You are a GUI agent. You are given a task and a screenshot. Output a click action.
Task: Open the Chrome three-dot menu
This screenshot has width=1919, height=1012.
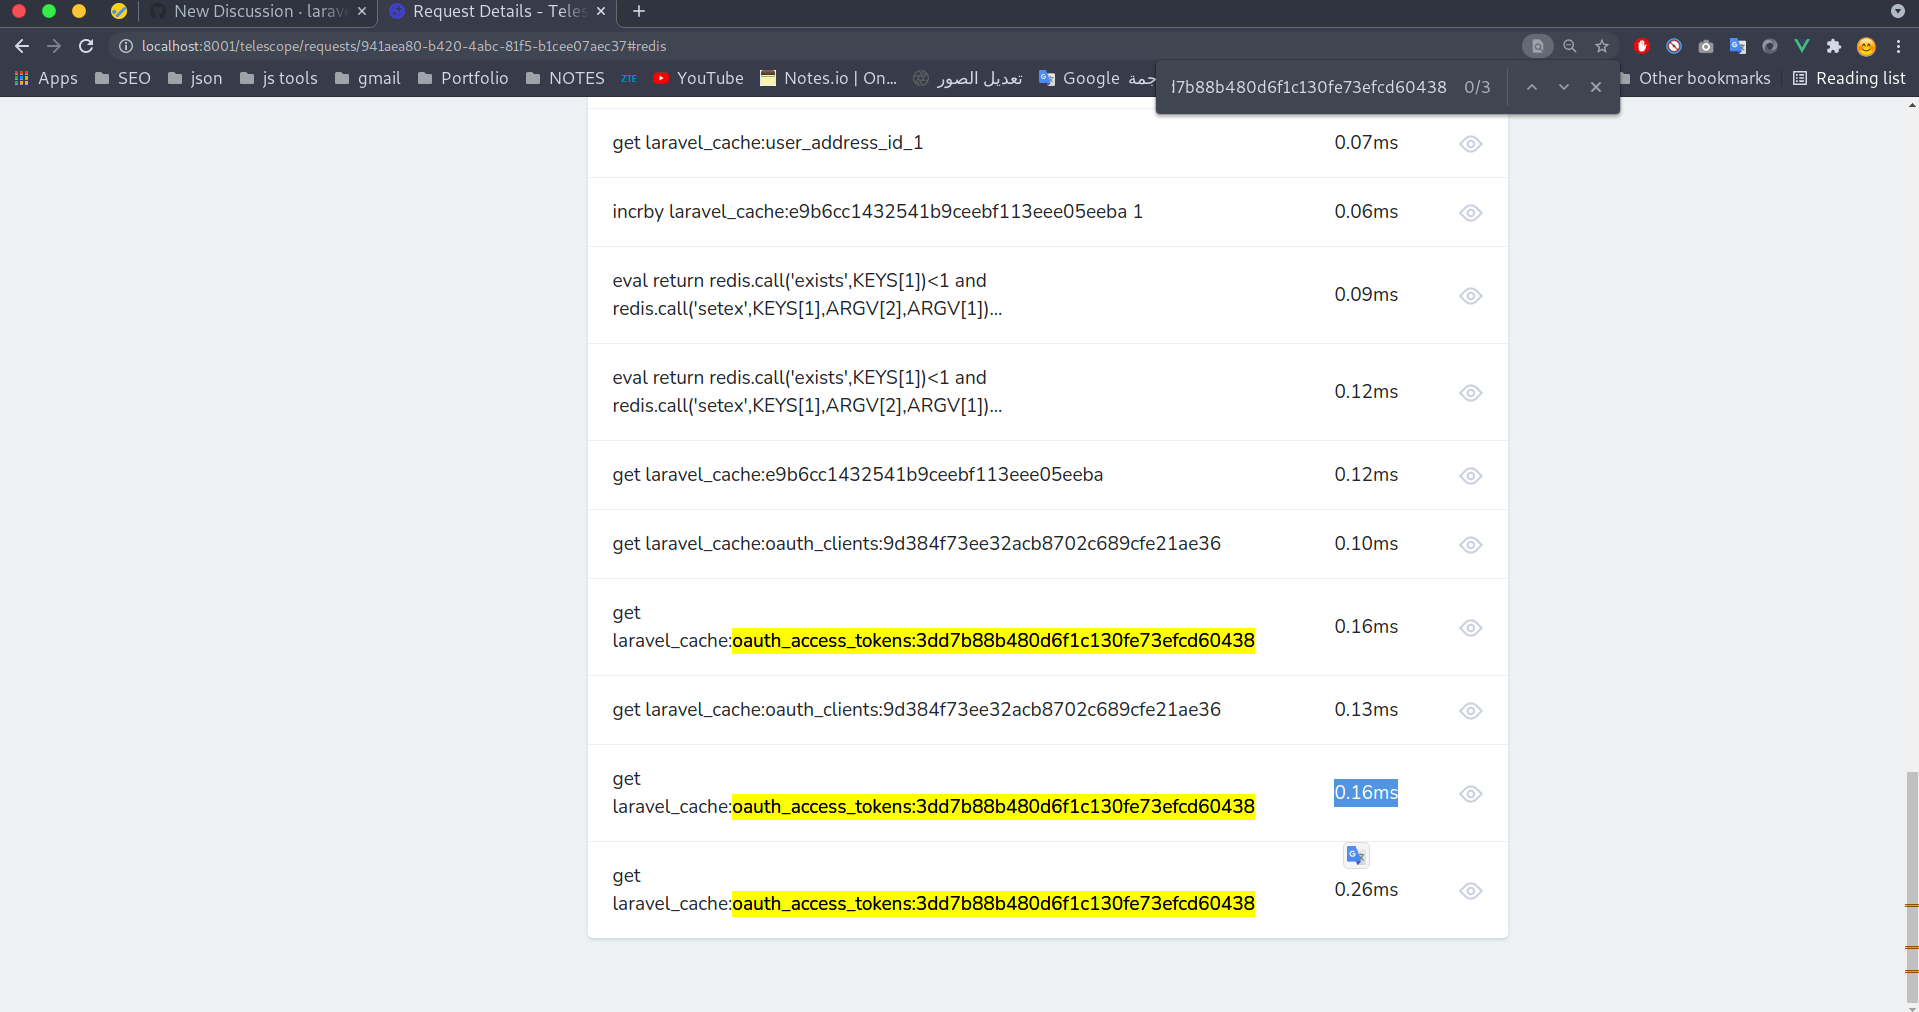(x=1899, y=46)
